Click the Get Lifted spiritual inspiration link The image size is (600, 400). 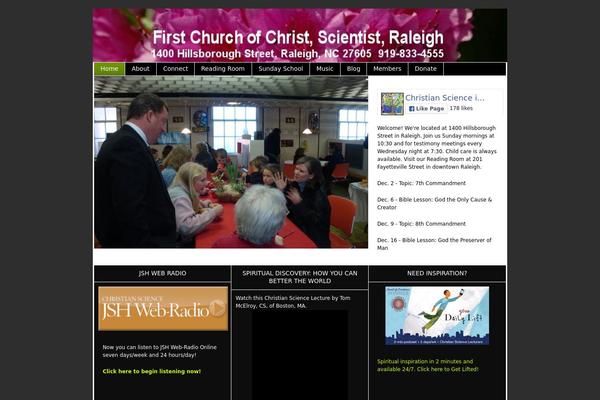tap(428, 366)
